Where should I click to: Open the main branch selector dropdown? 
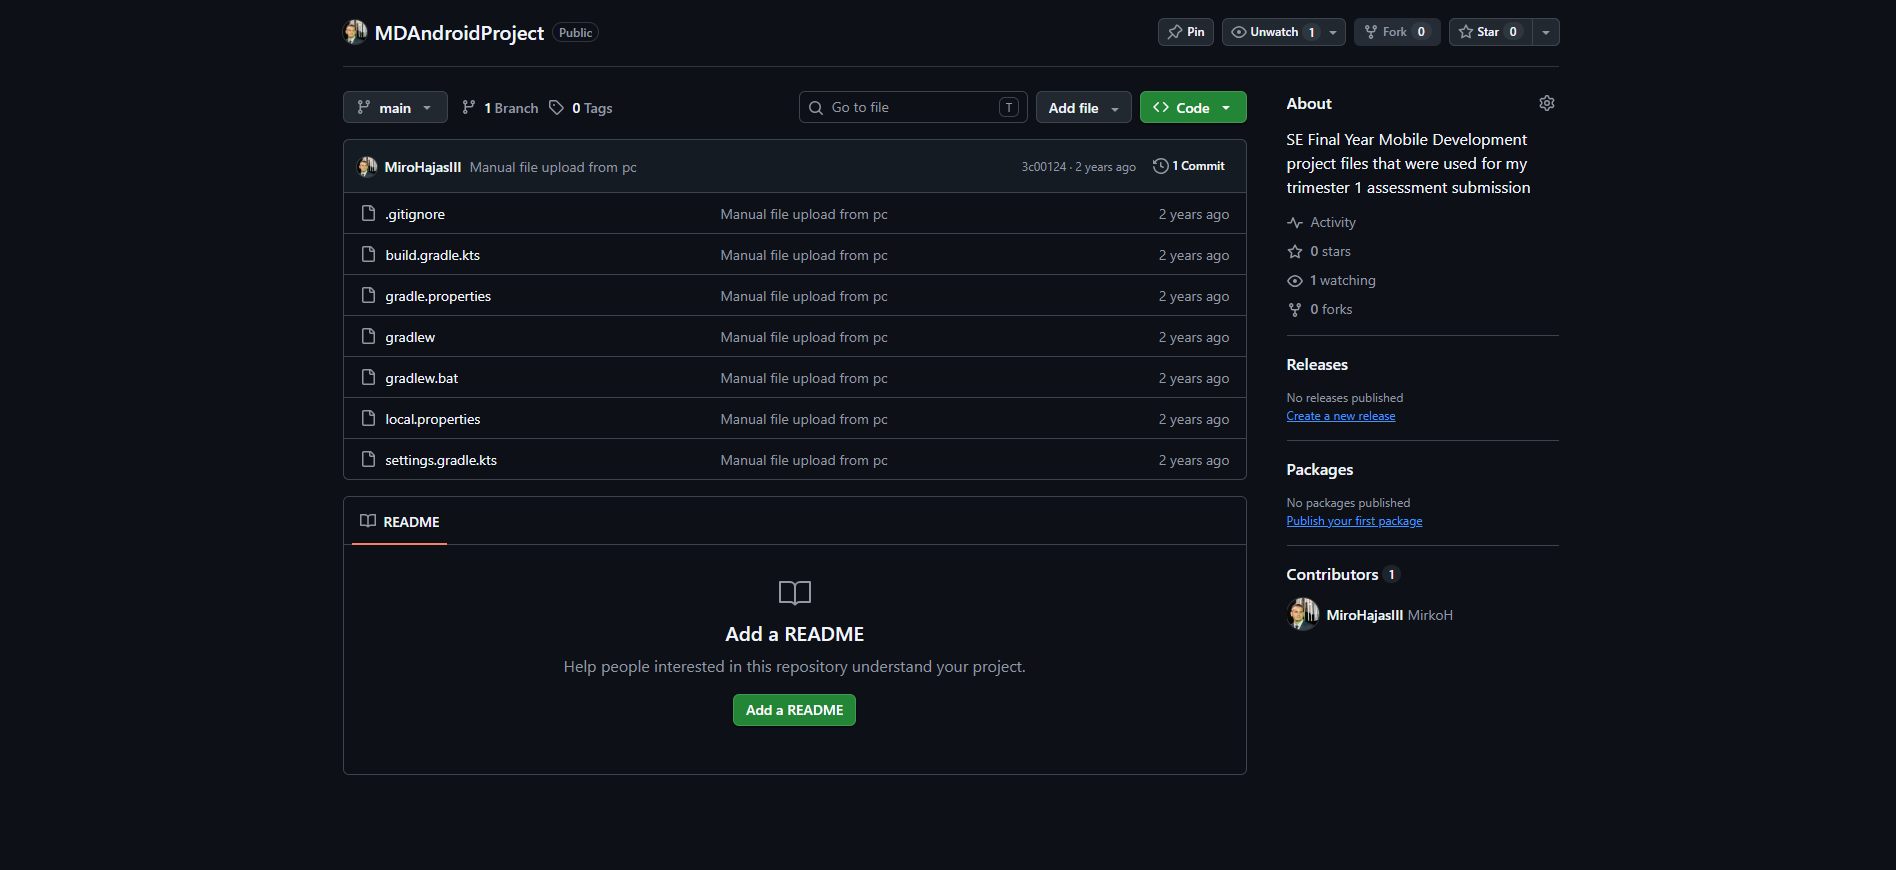click(395, 107)
